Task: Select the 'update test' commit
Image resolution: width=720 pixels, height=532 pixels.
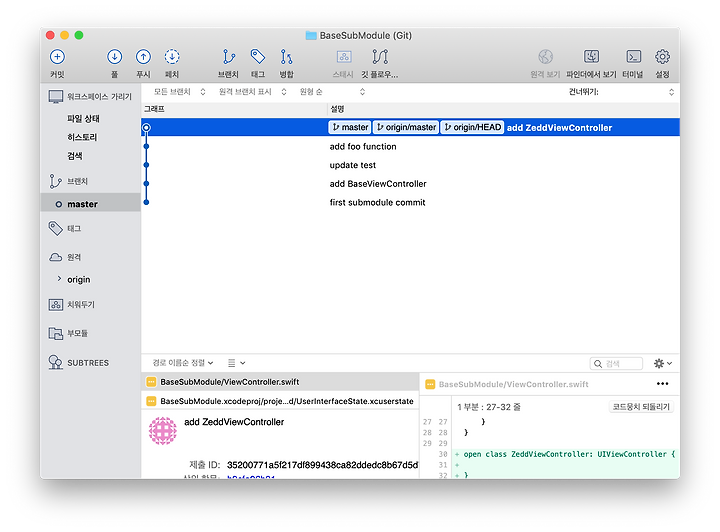Action: click(x=410, y=165)
